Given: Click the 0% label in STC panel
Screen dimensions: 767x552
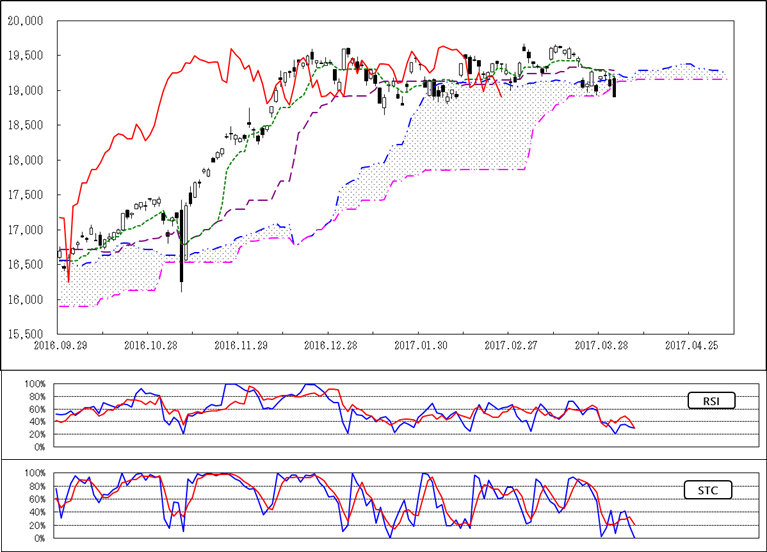Looking at the screenshot, I should click(38, 539).
